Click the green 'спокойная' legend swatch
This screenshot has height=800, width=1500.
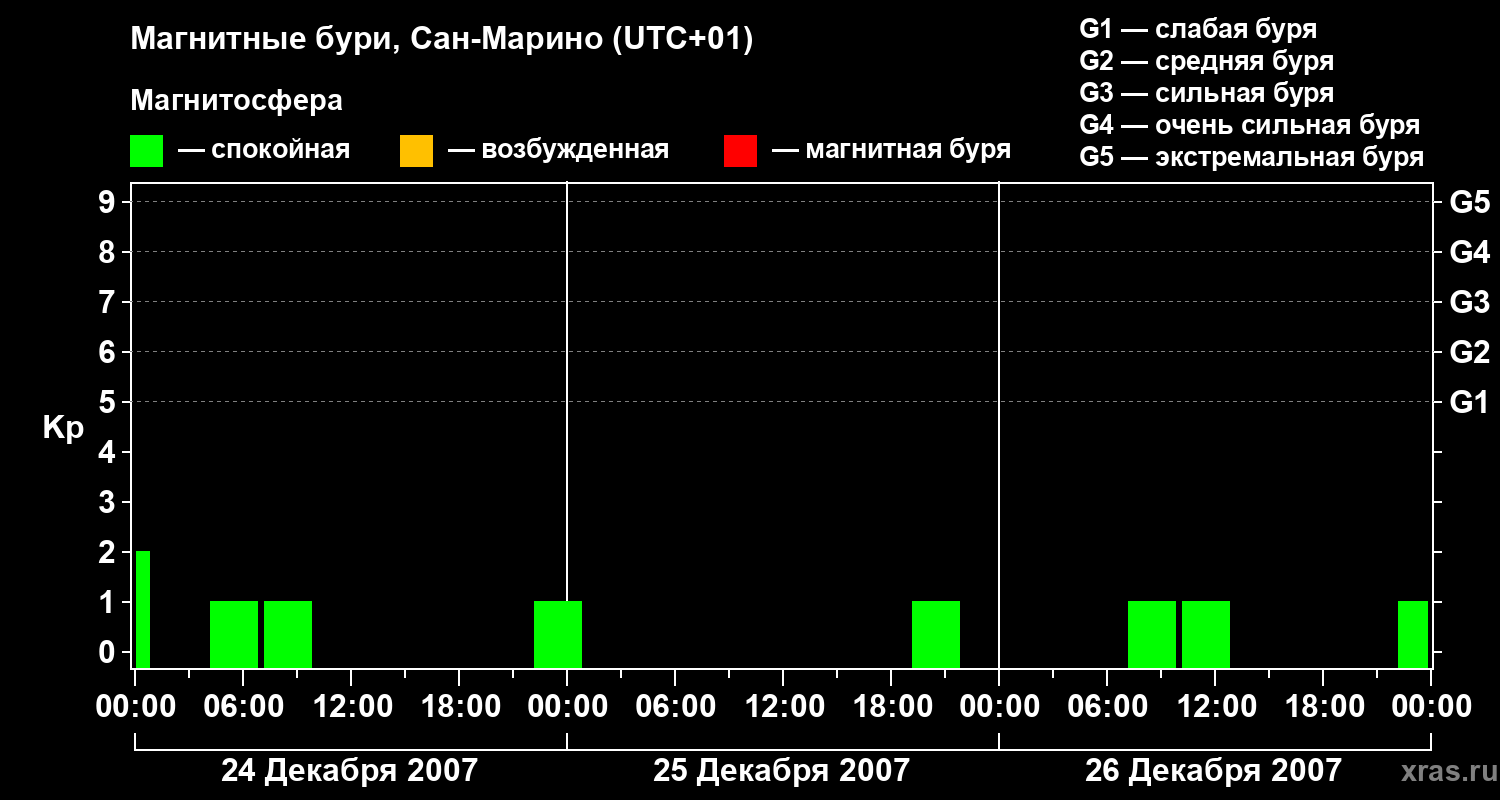[146, 151]
